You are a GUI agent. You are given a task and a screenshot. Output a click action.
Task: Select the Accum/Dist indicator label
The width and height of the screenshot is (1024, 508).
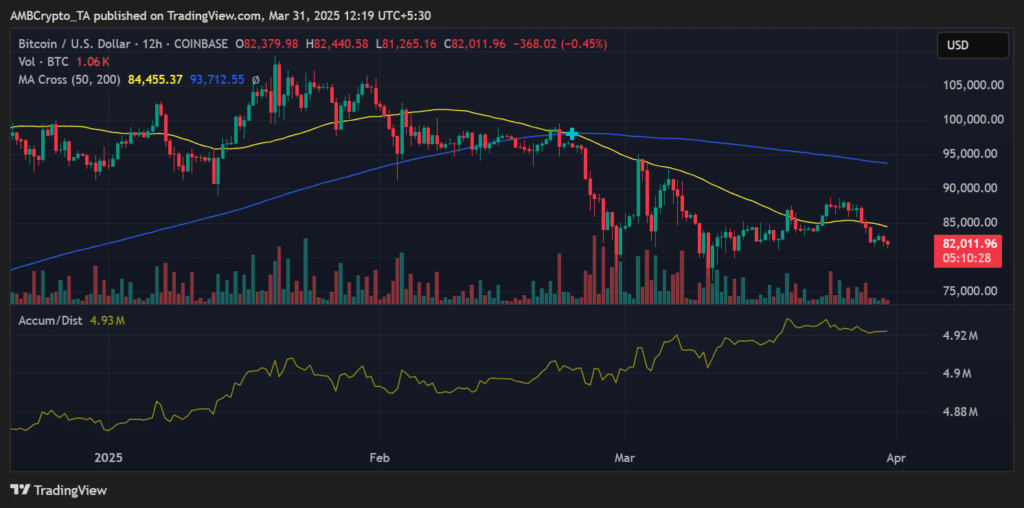pos(47,321)
